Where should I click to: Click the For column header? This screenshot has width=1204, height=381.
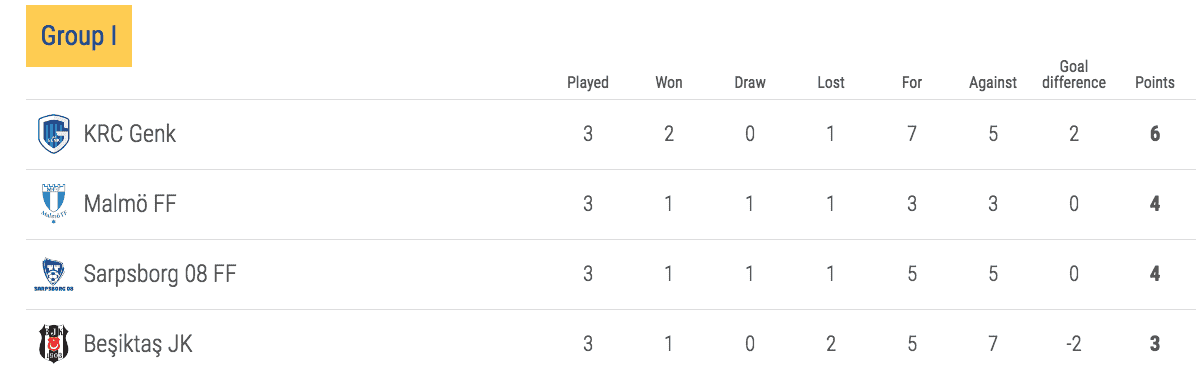point(912,83)
